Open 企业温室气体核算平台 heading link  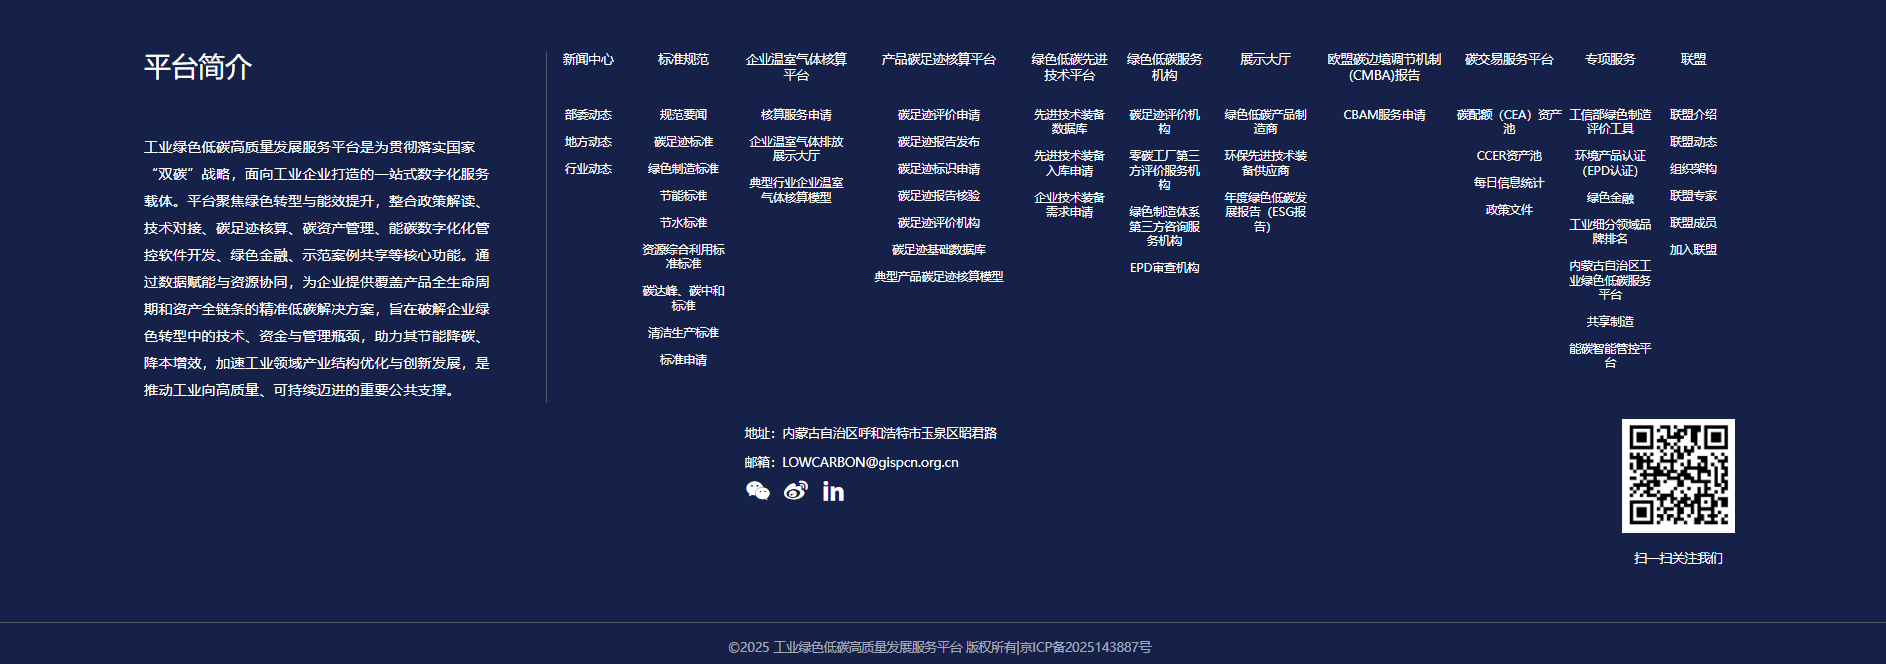[x=796, y=67]
